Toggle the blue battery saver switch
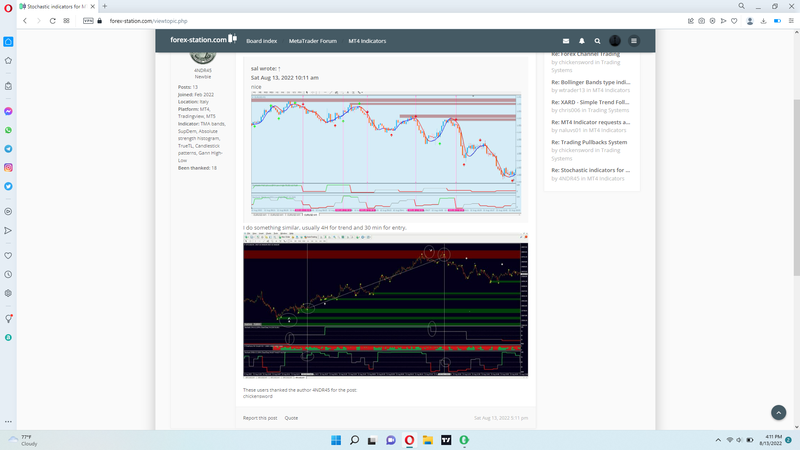The image size is (800, 450). click(778, 21)
